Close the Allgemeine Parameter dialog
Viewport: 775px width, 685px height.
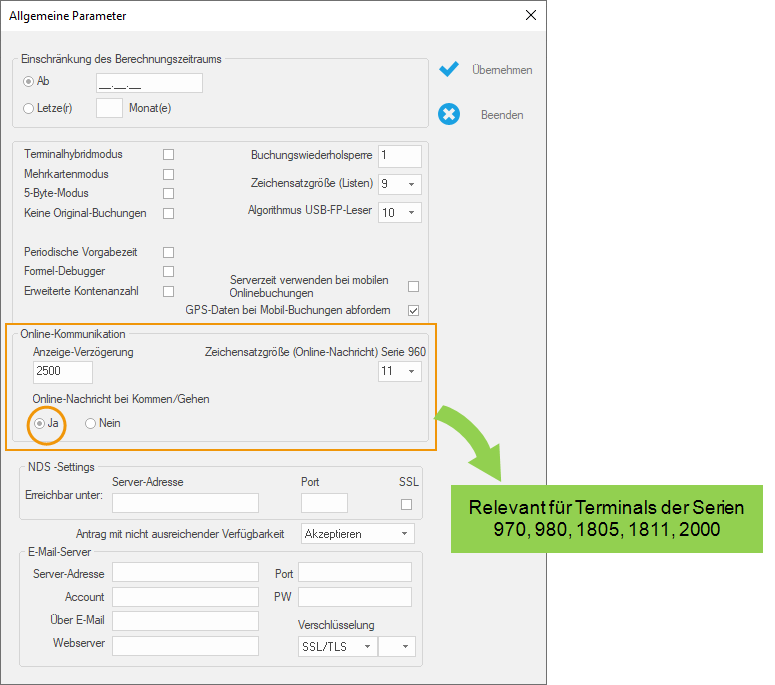530,15
